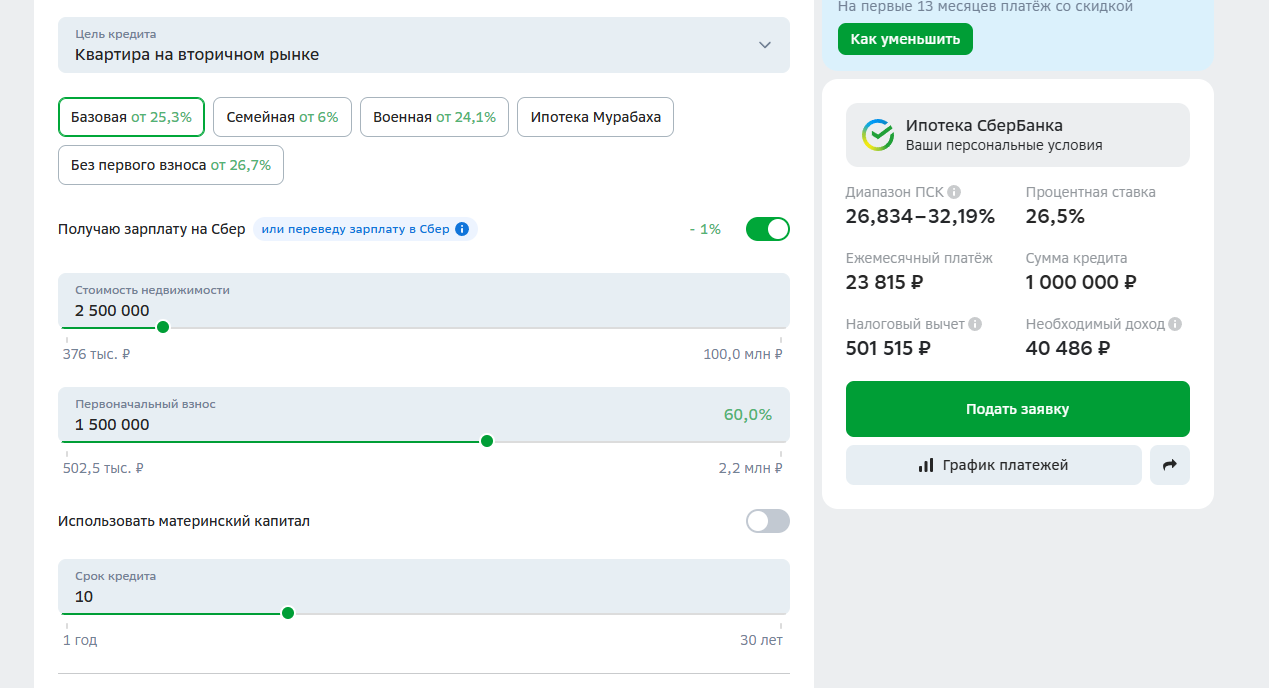Click the Процентная ставка value 26,5%
The image size is (1269, 688).
point(1055,217)
